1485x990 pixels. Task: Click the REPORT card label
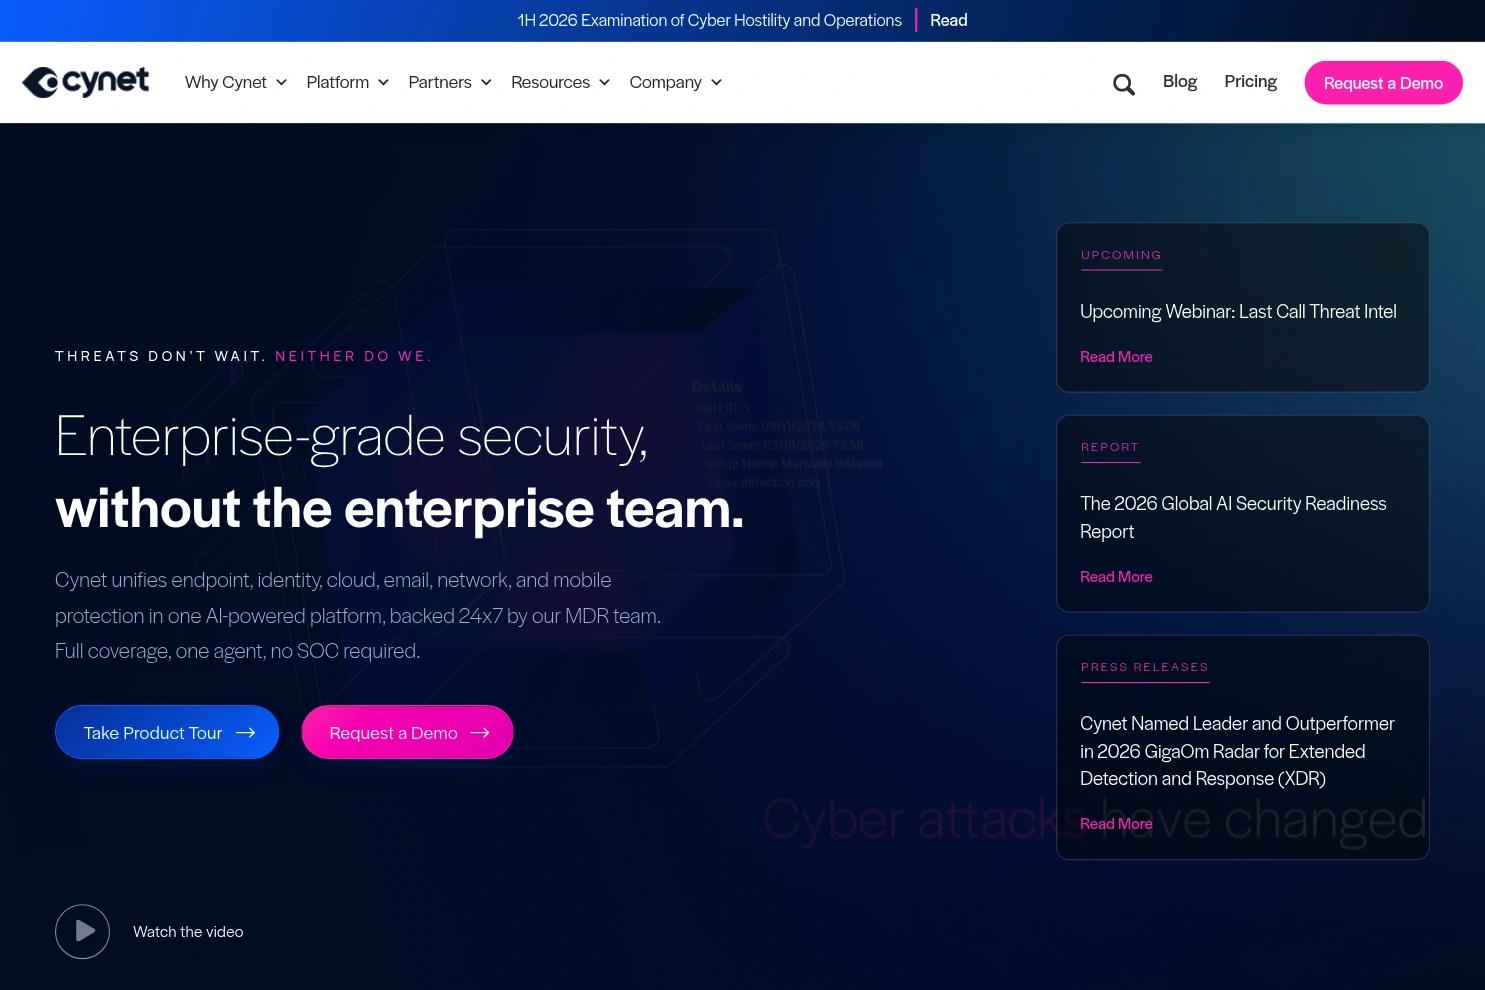click(1110, 447)
